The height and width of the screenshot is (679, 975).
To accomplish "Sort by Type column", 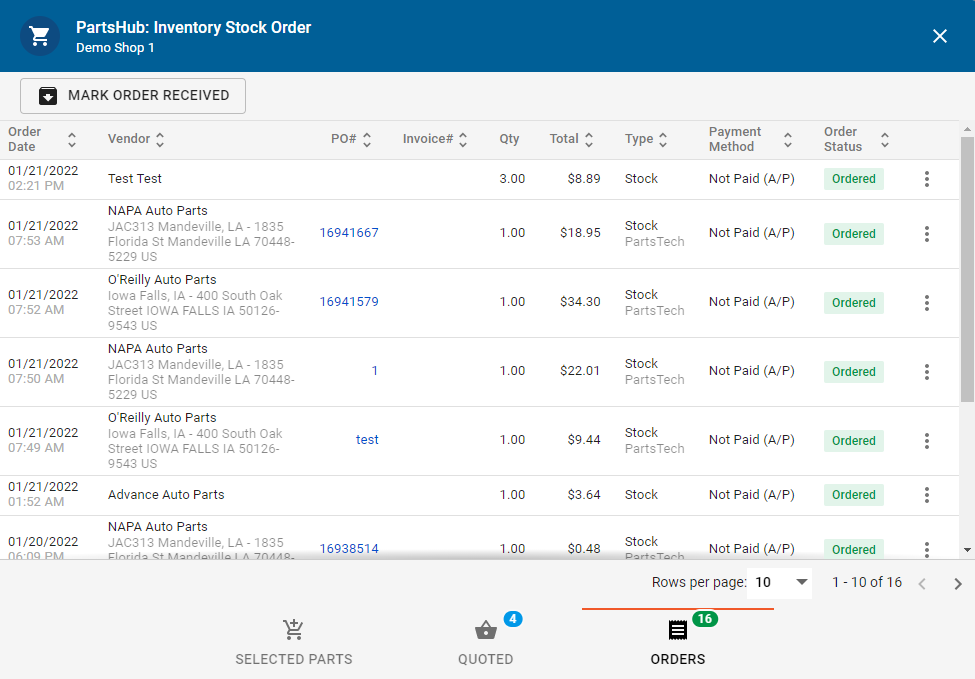I will [646, 139].
